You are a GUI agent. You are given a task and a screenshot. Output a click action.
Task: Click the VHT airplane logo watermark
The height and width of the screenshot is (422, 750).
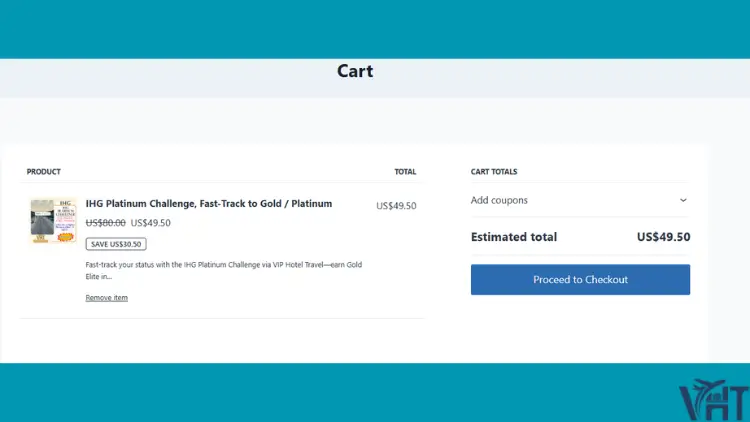pyautogui.click(x=714, y=400)
